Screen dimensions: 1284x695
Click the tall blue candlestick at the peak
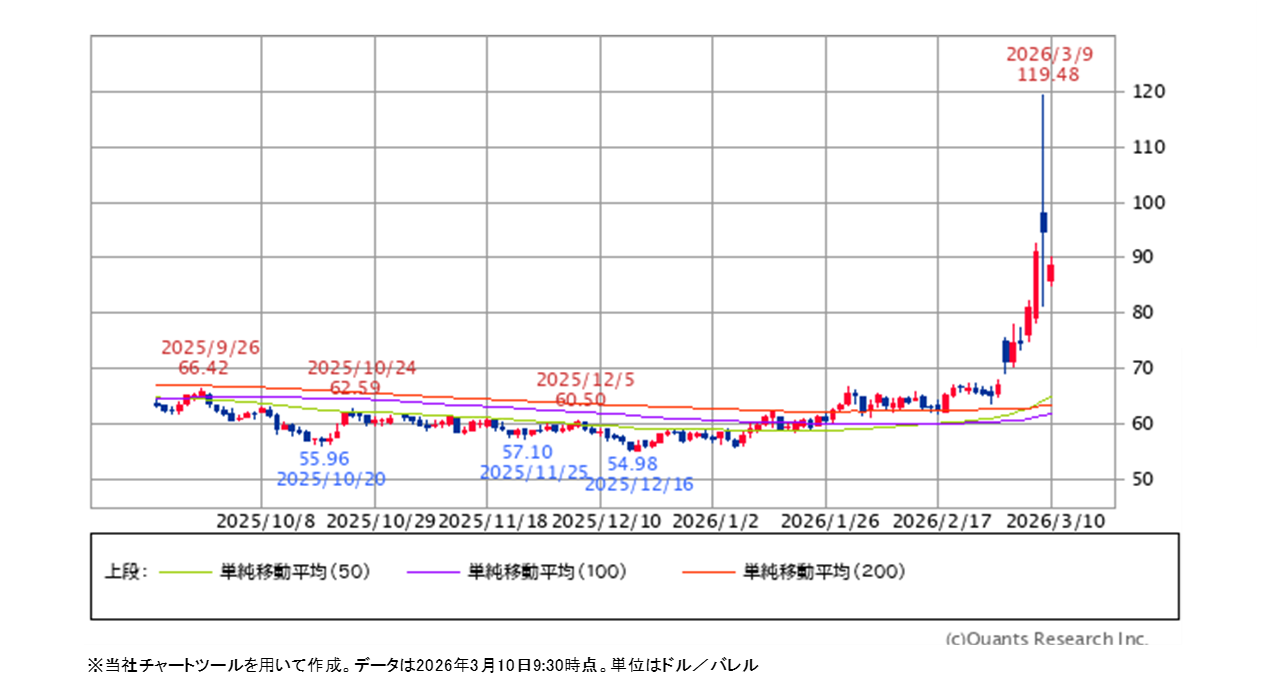1043,221
